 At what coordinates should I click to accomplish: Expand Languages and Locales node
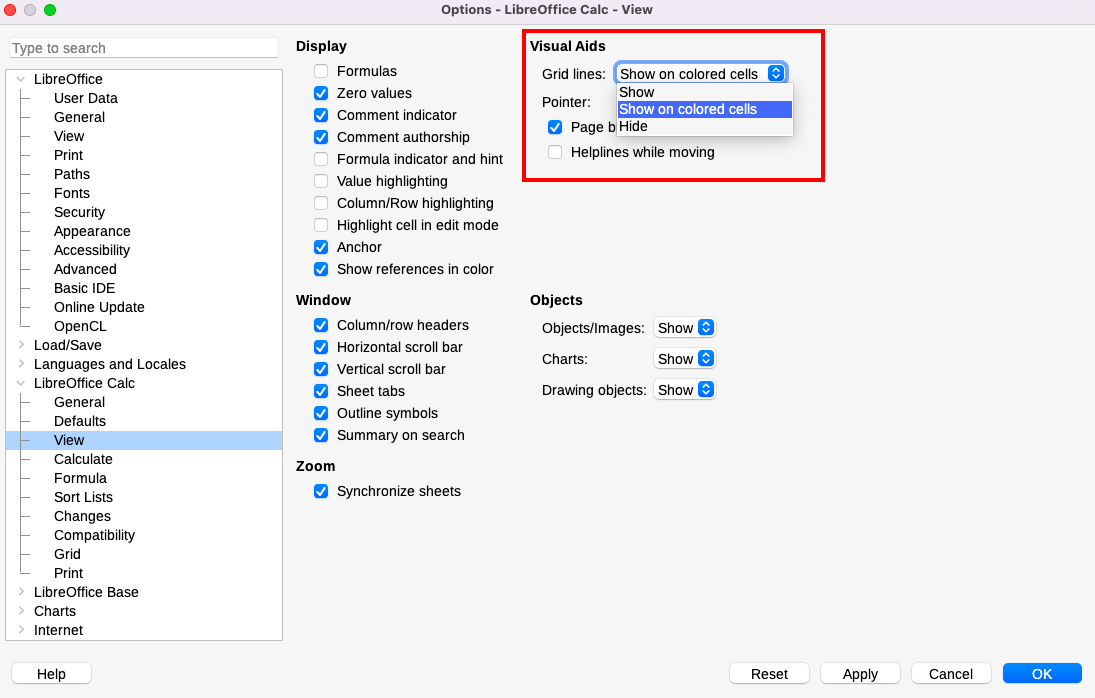pos(21,364)
